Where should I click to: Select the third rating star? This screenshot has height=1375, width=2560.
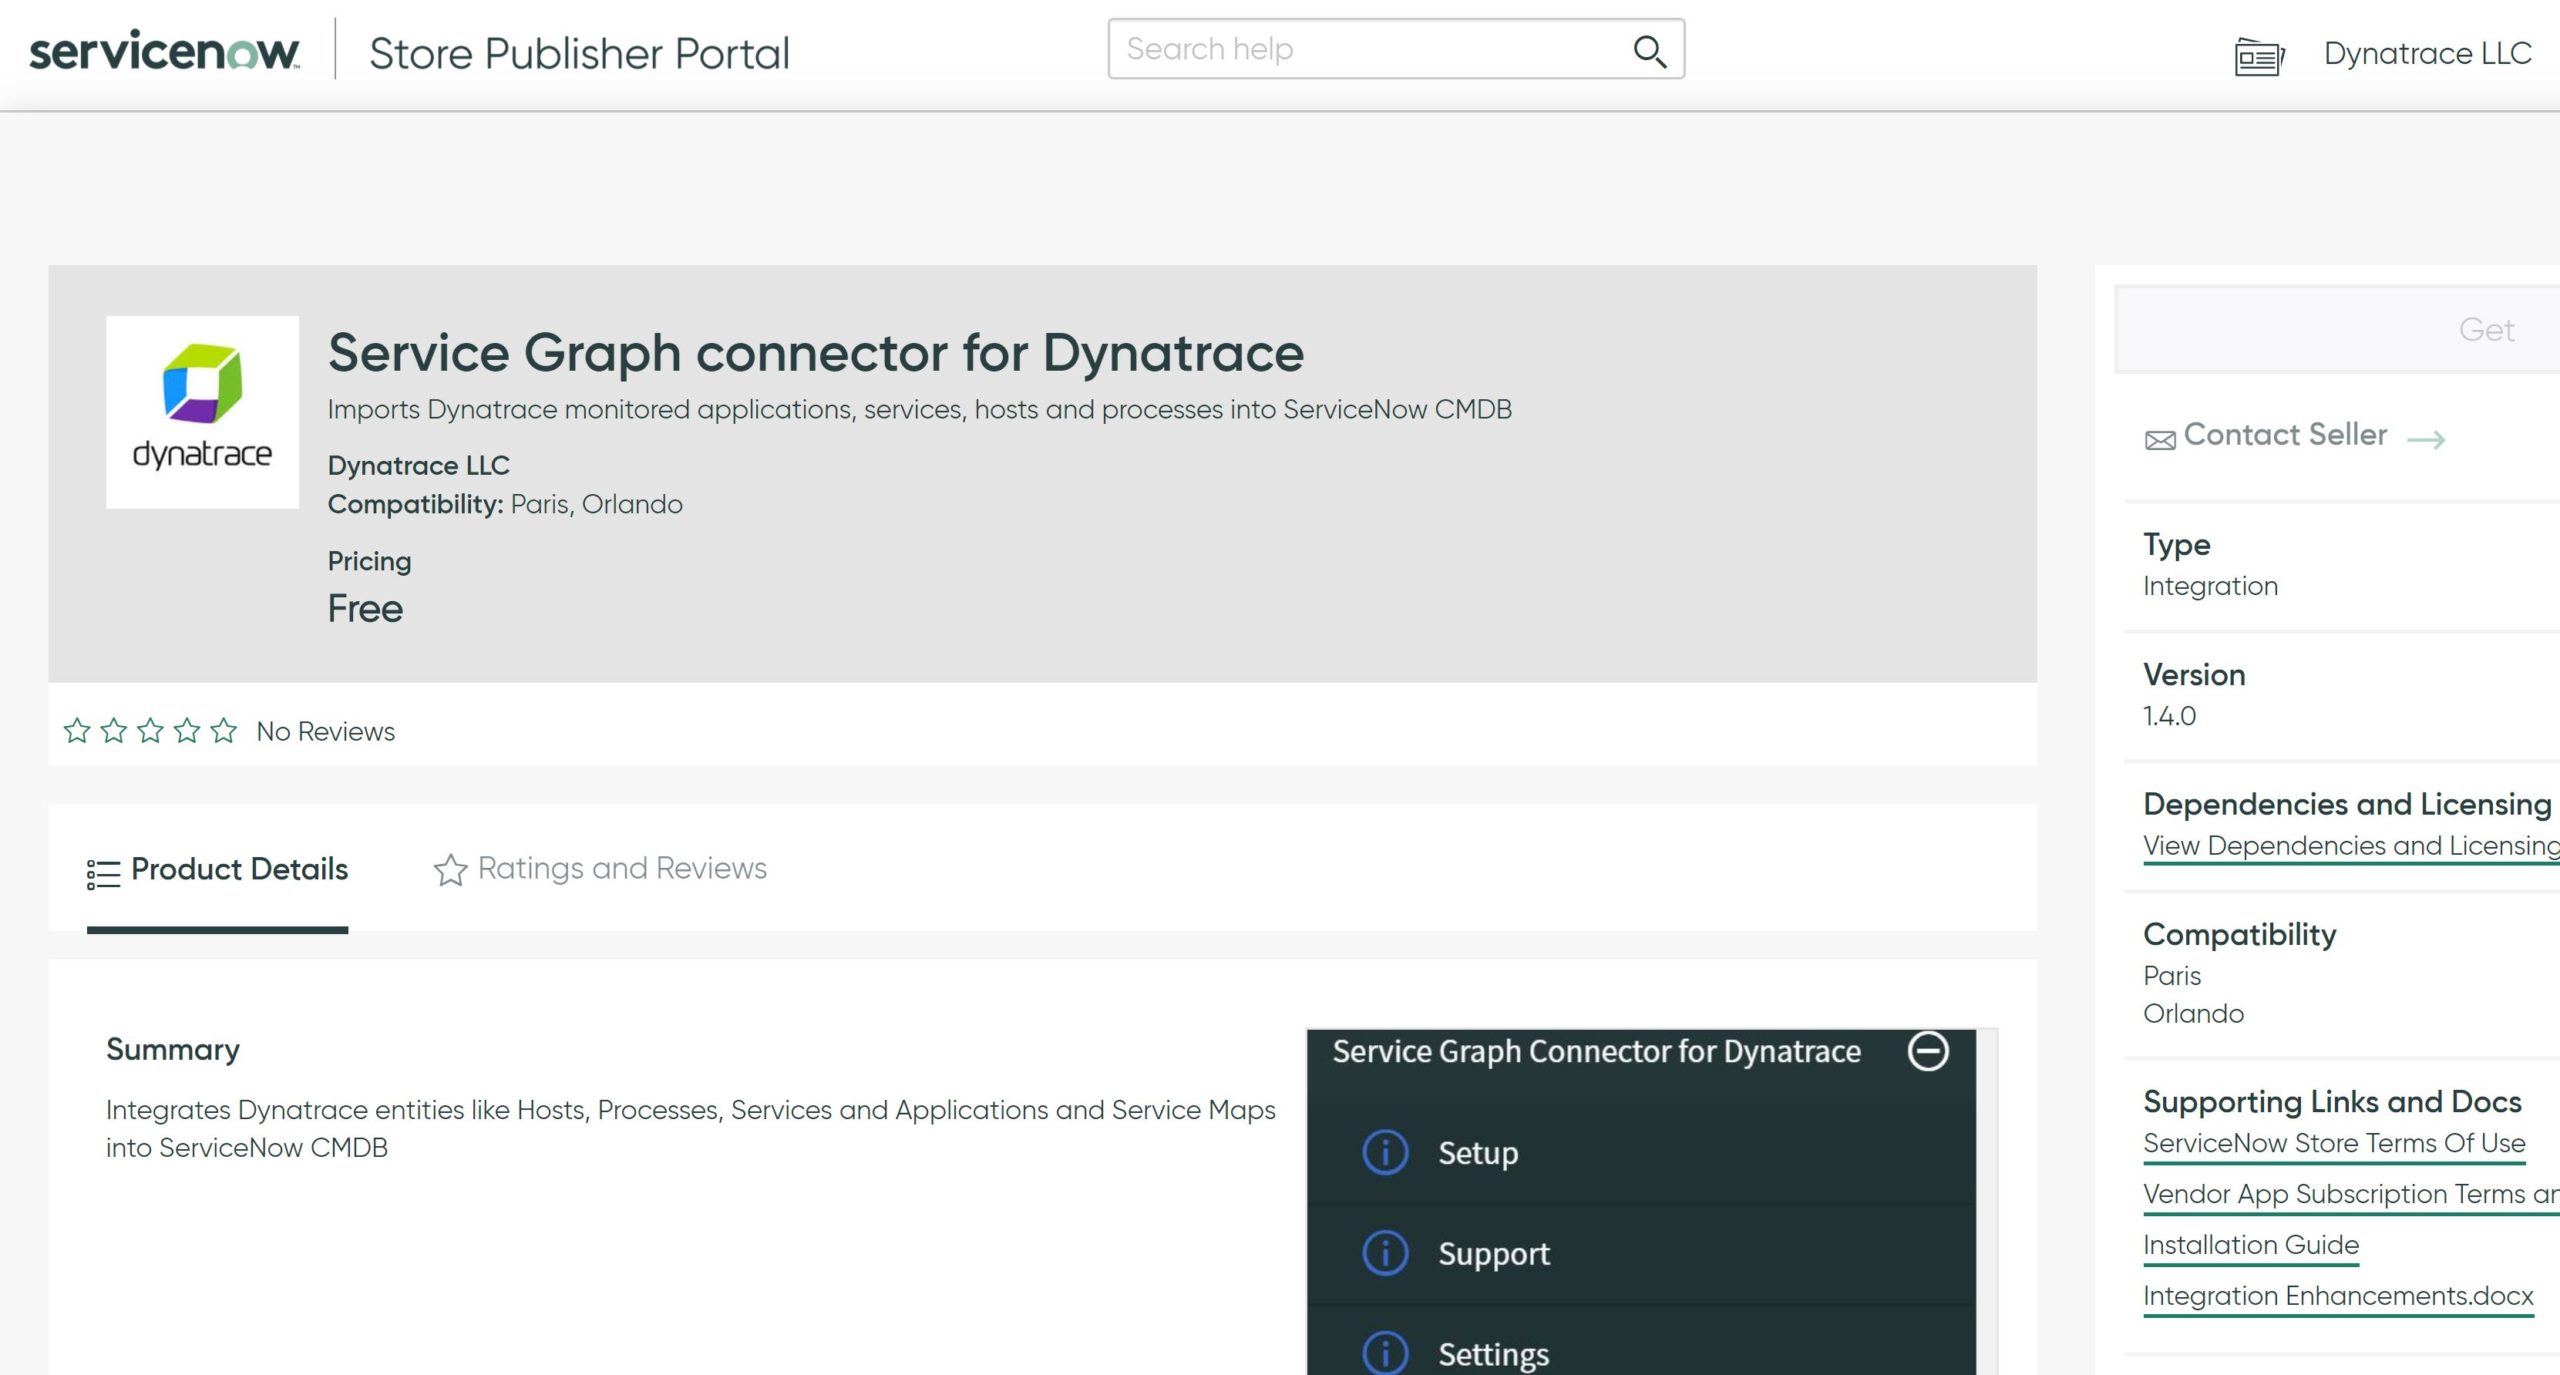(x=150, y=730)
